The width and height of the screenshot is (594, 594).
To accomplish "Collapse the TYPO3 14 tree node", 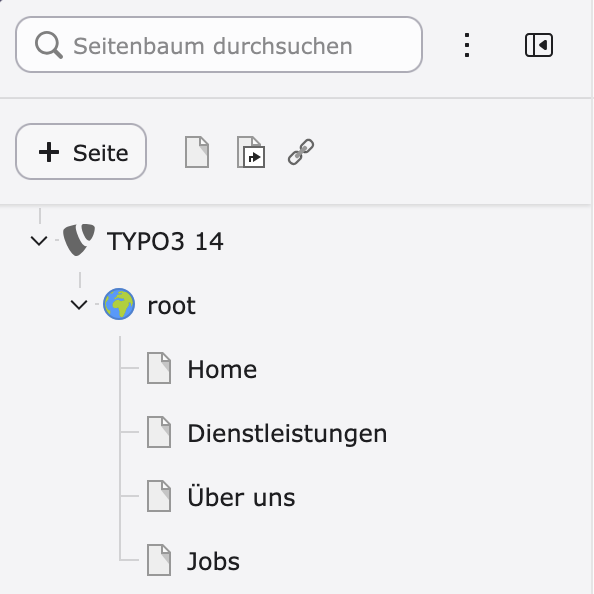I will [x=39, y=241].
